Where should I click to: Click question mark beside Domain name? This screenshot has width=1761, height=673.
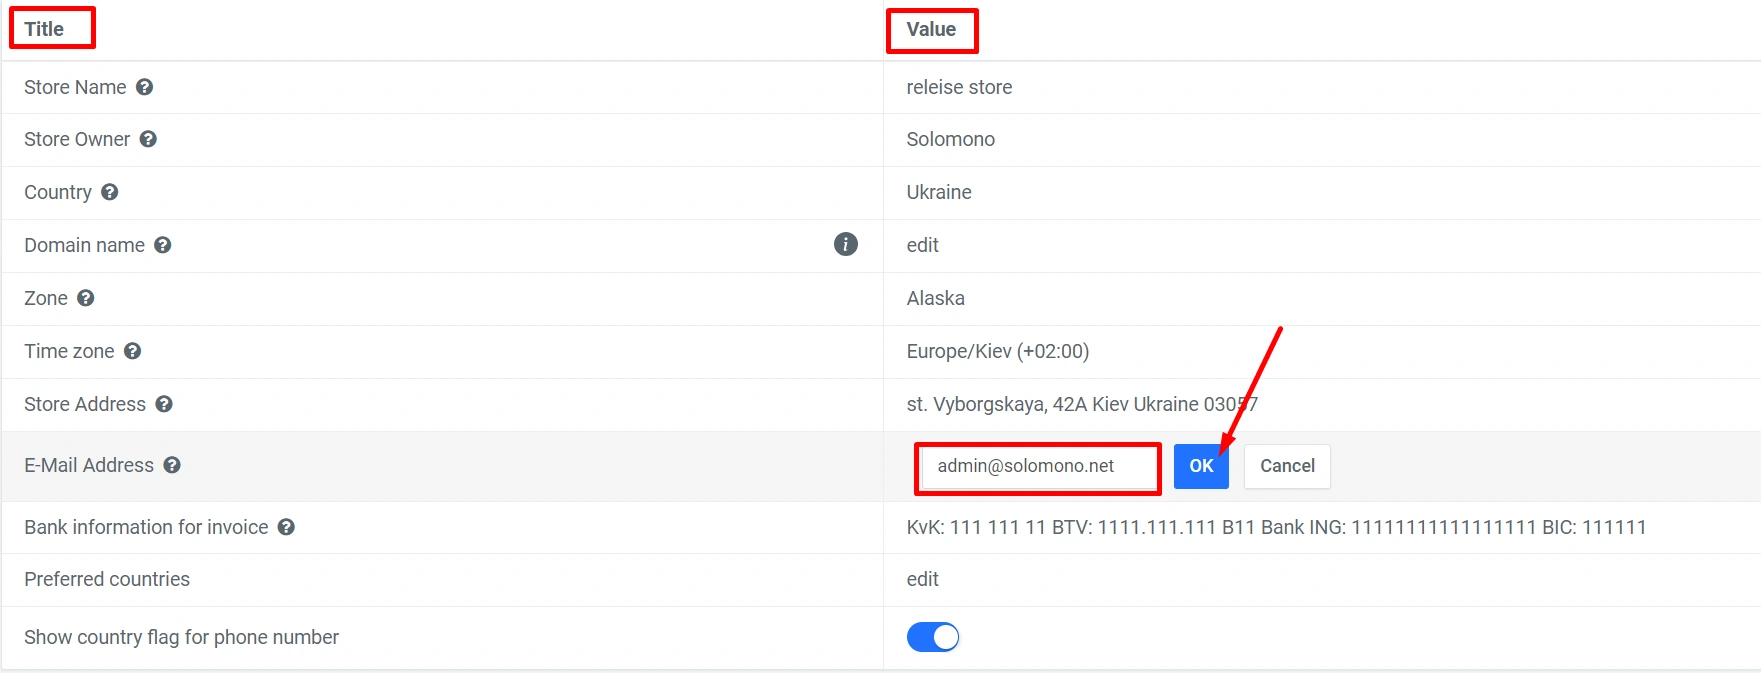[163, 245]
